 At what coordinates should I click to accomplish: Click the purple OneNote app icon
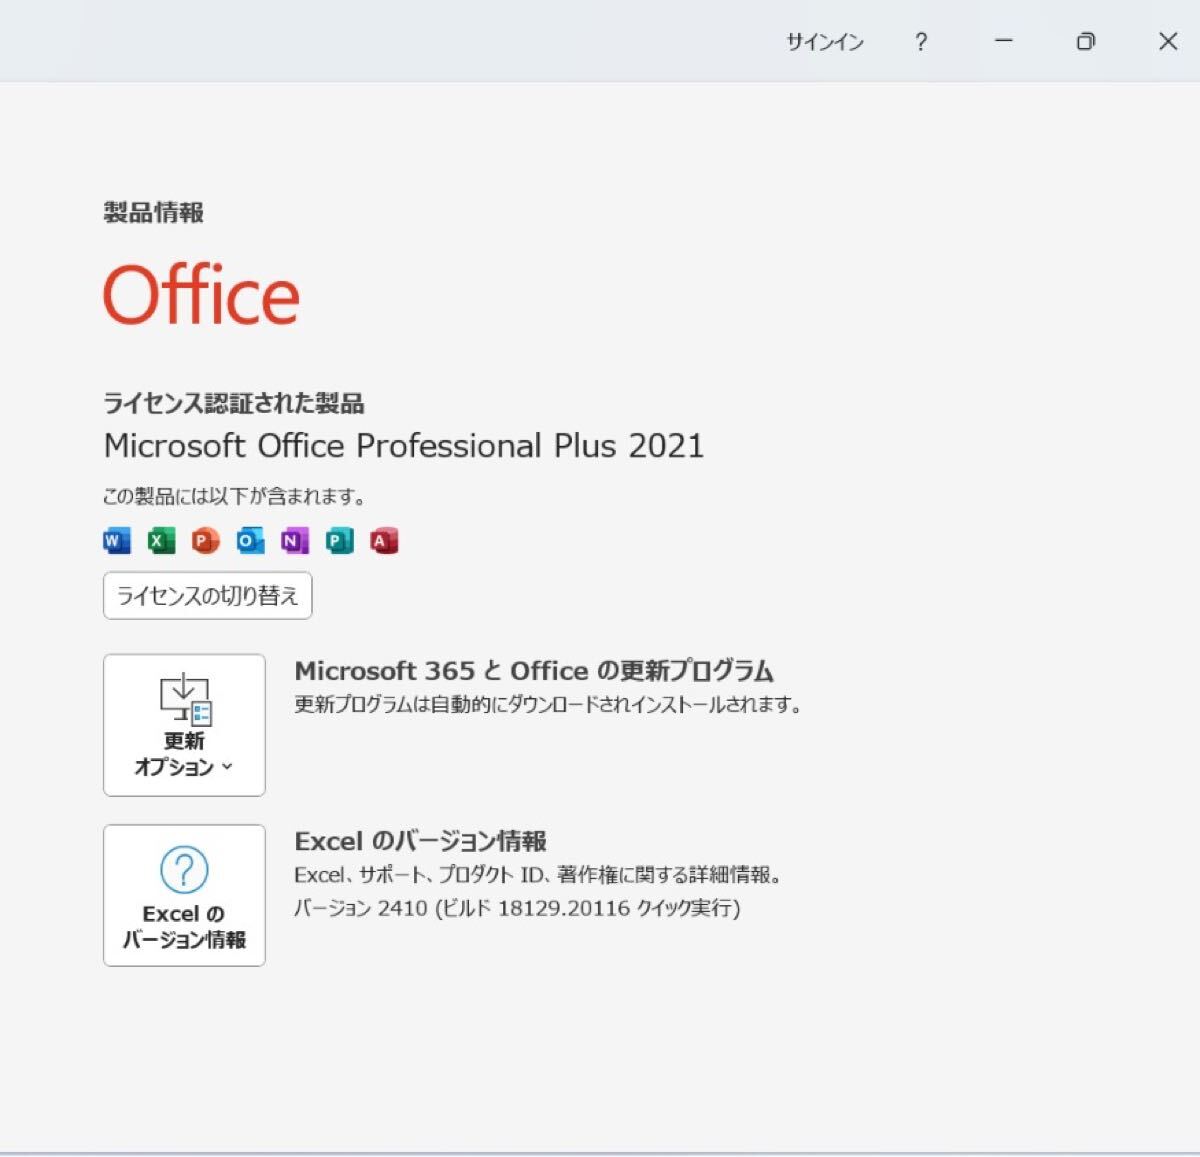click(x=295, y=541)
